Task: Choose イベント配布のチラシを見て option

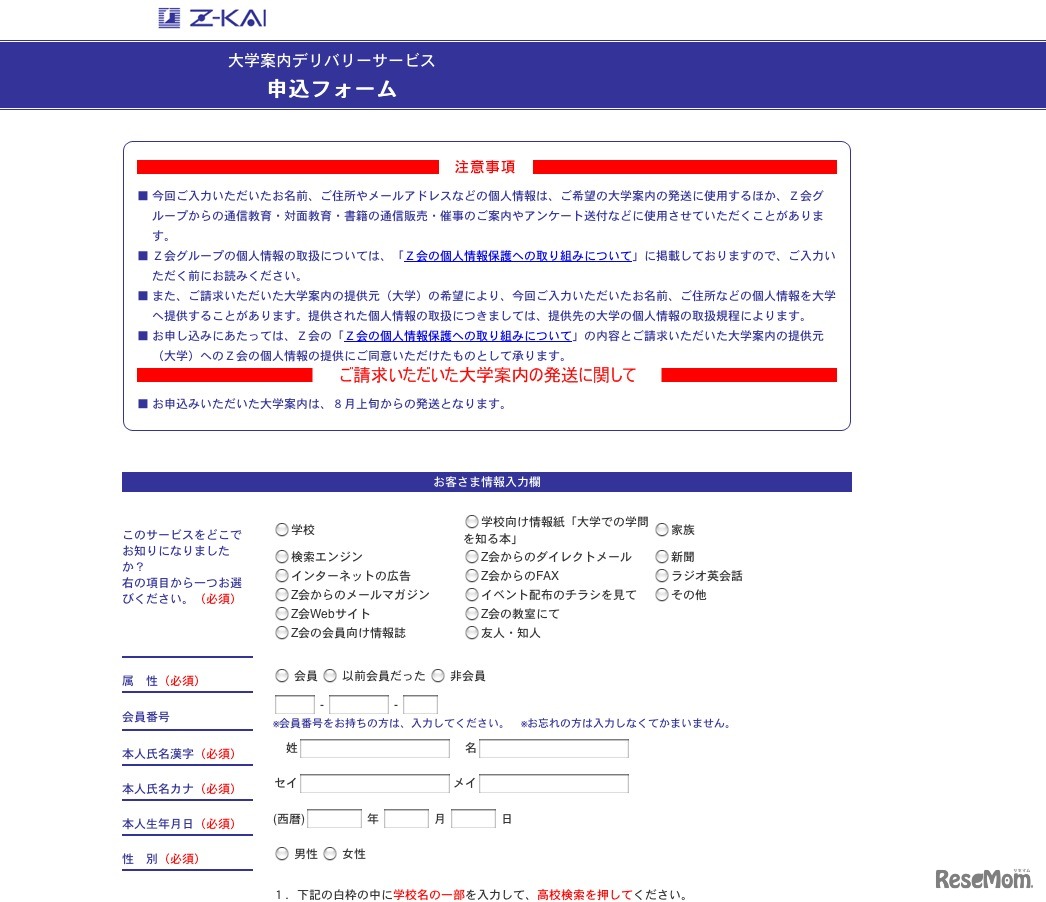Action: coord(472,594)
